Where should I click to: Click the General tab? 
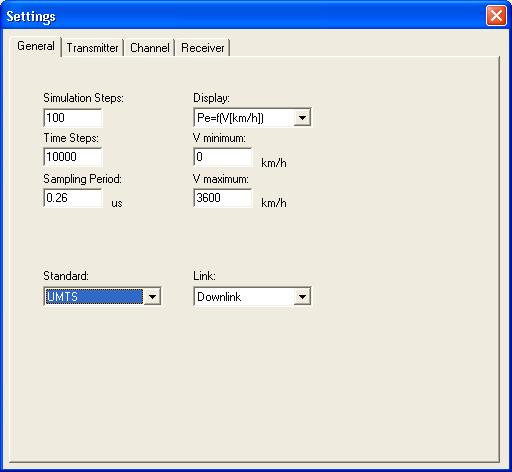point(36,46)
